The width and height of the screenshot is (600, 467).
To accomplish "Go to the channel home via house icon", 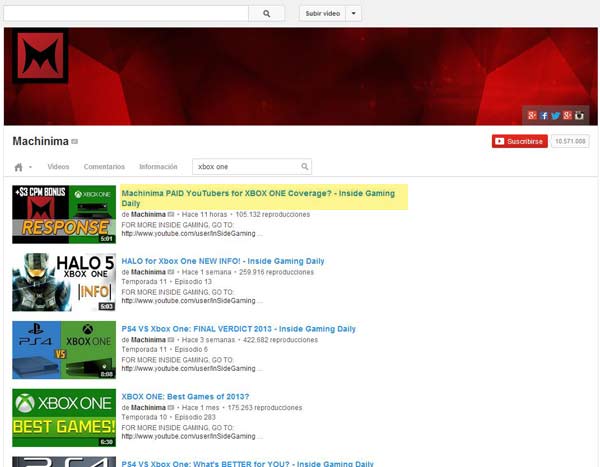I will [x=18, y=167].
